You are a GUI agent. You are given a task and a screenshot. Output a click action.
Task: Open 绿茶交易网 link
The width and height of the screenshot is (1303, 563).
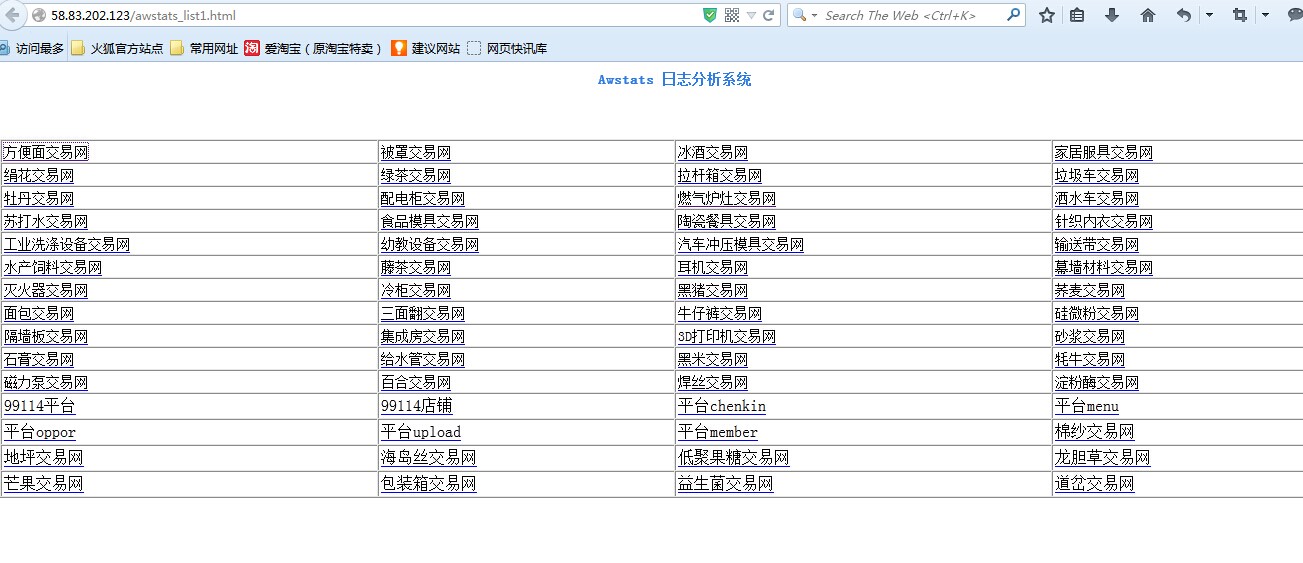click(x=416, y=175)
